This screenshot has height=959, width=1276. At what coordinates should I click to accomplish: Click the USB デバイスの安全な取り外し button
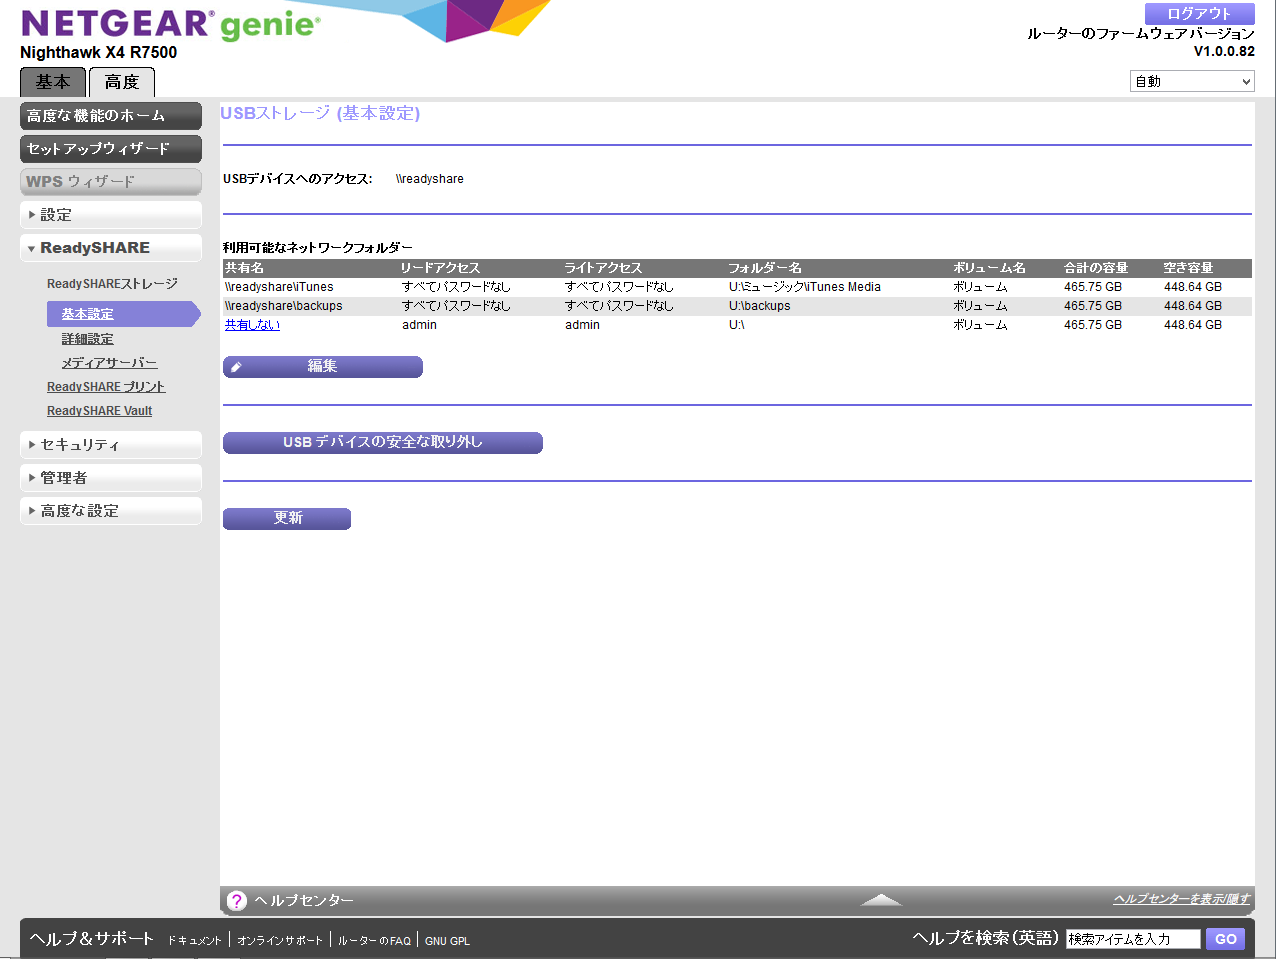point(382,442)
